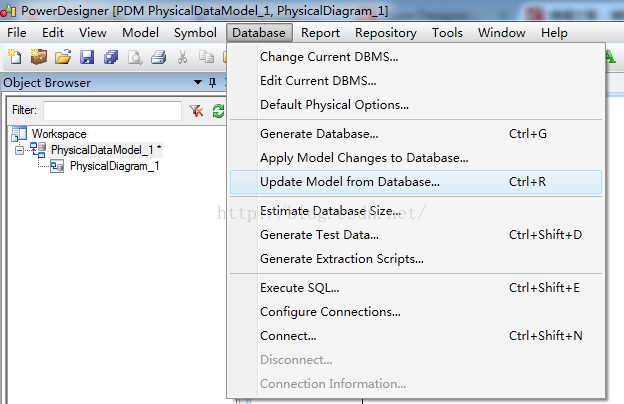Select the Workspace tree item
This screenshot has height=404, width=624.
(x=59, y=134)
